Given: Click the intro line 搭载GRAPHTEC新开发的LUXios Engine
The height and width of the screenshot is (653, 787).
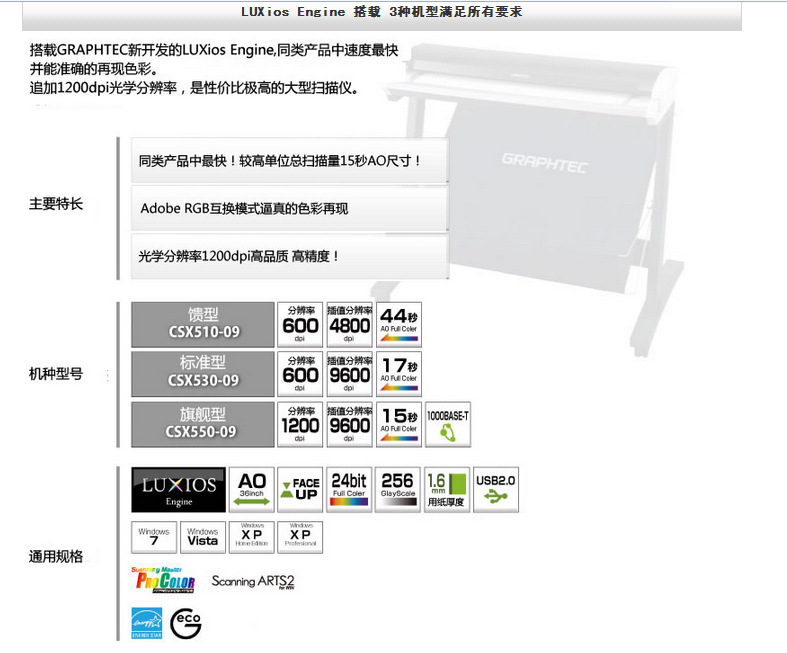Looking at the screenshot, I should coord(214,50).
